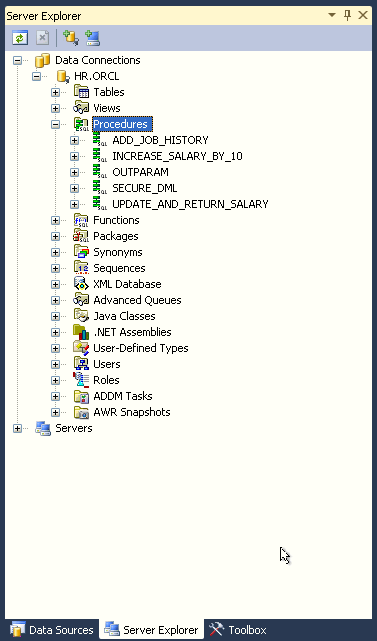Image resolution: width=377 pixels, height=641 pixels.
Task: Click the Users folder icon
Action: tap(81, 364)
